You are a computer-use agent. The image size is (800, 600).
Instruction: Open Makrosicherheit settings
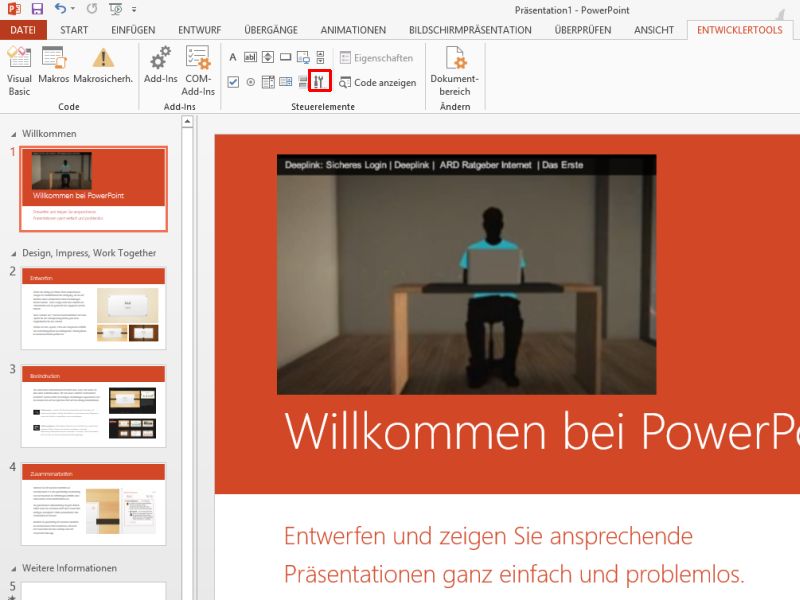coord(103,65)
